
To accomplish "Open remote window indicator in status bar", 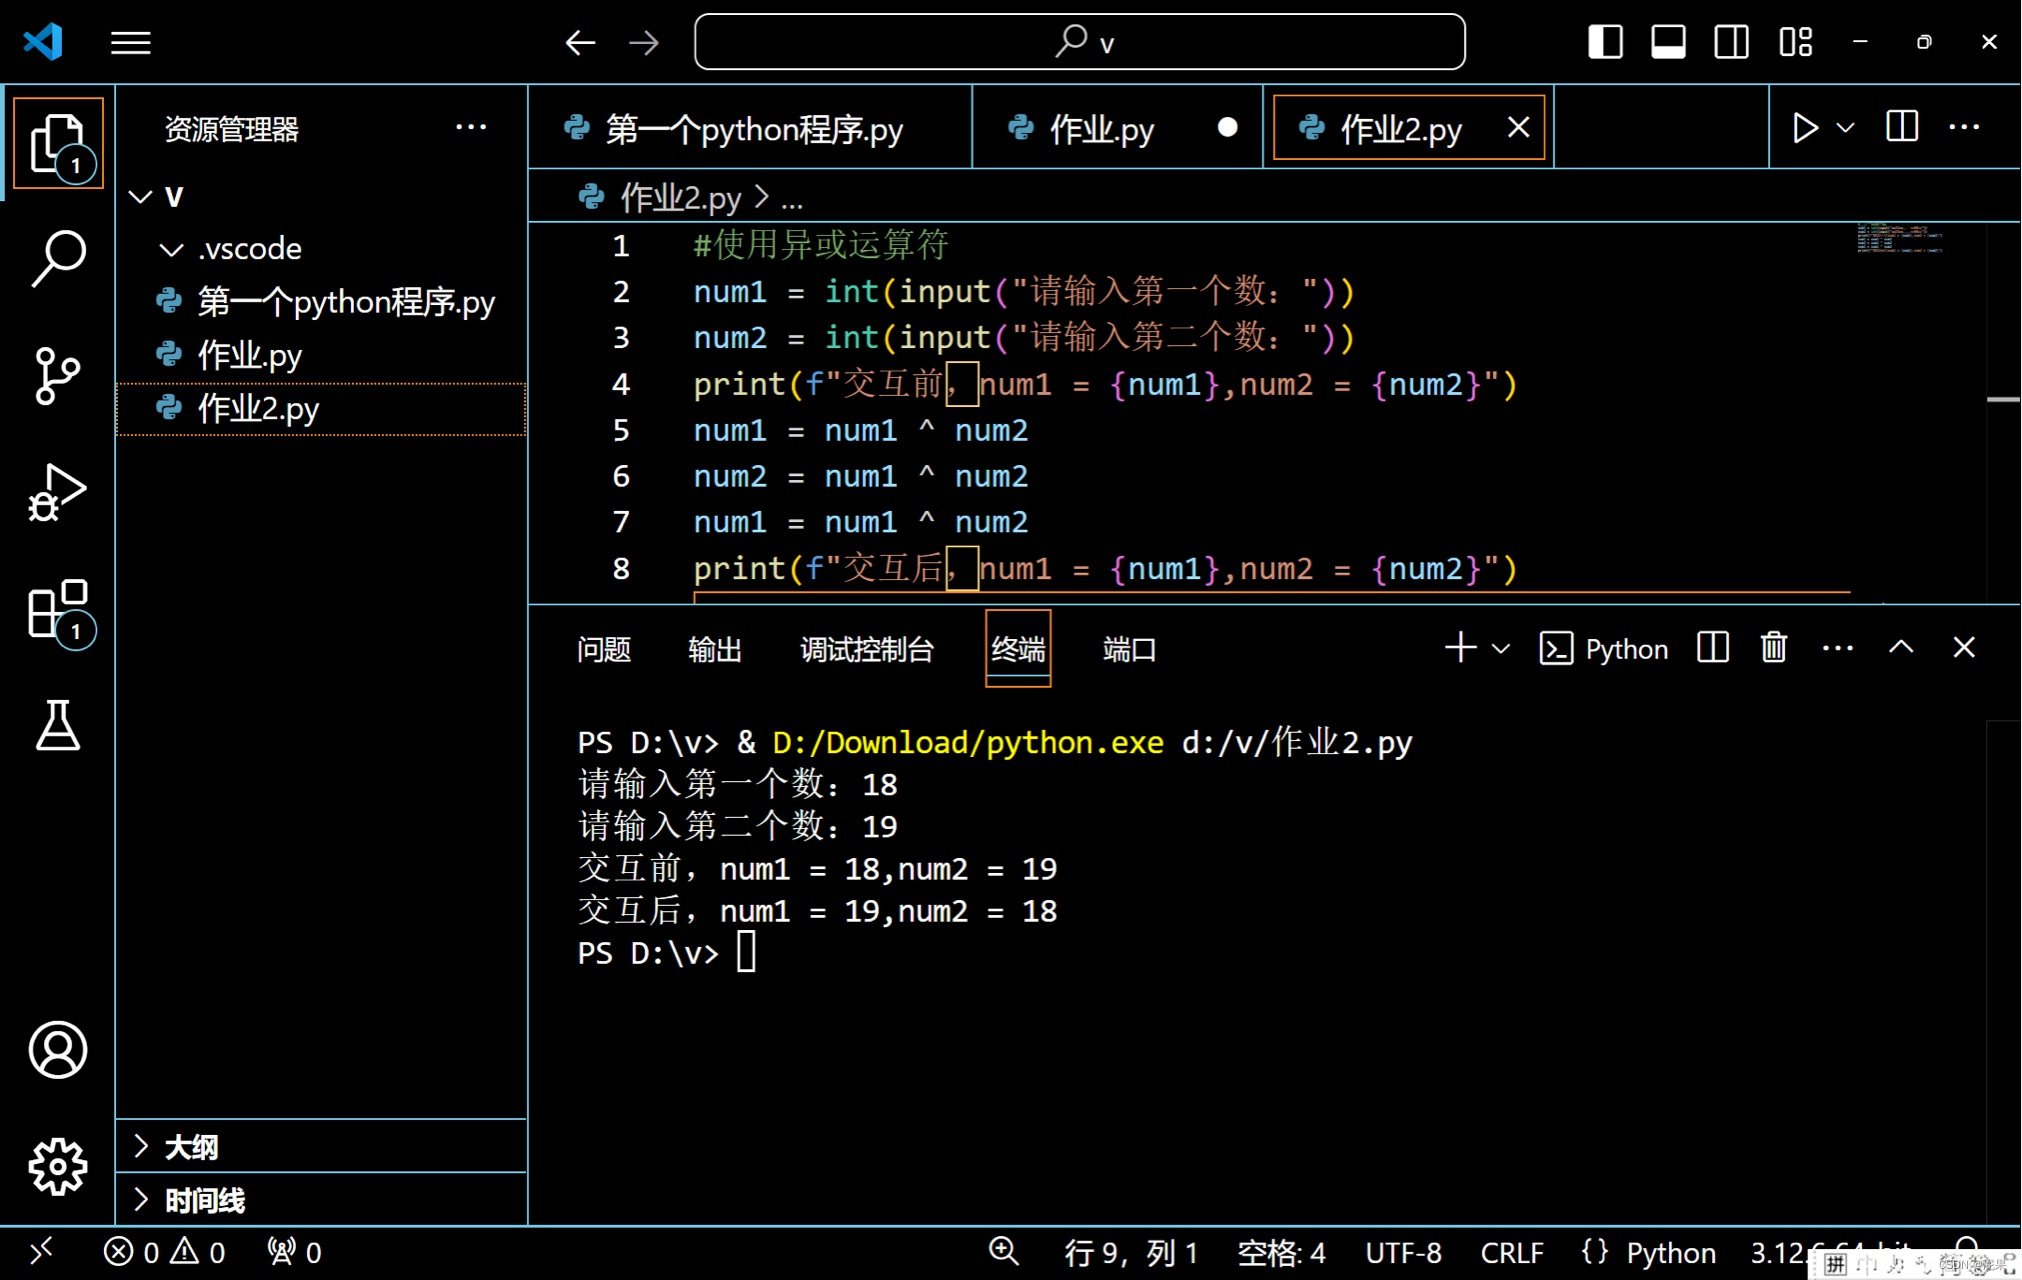I will pos(42,1252).
